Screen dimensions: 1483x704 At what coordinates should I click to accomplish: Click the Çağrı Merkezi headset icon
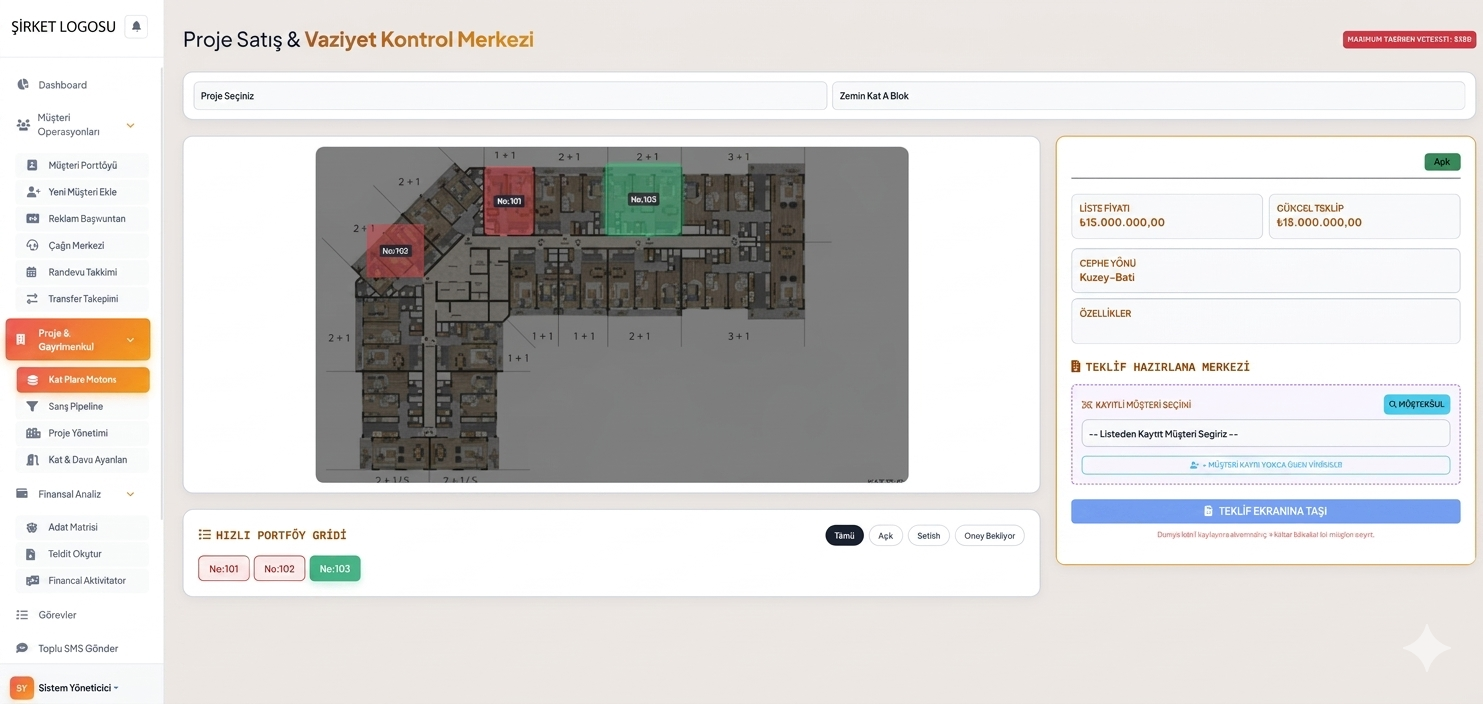[32, 245]
